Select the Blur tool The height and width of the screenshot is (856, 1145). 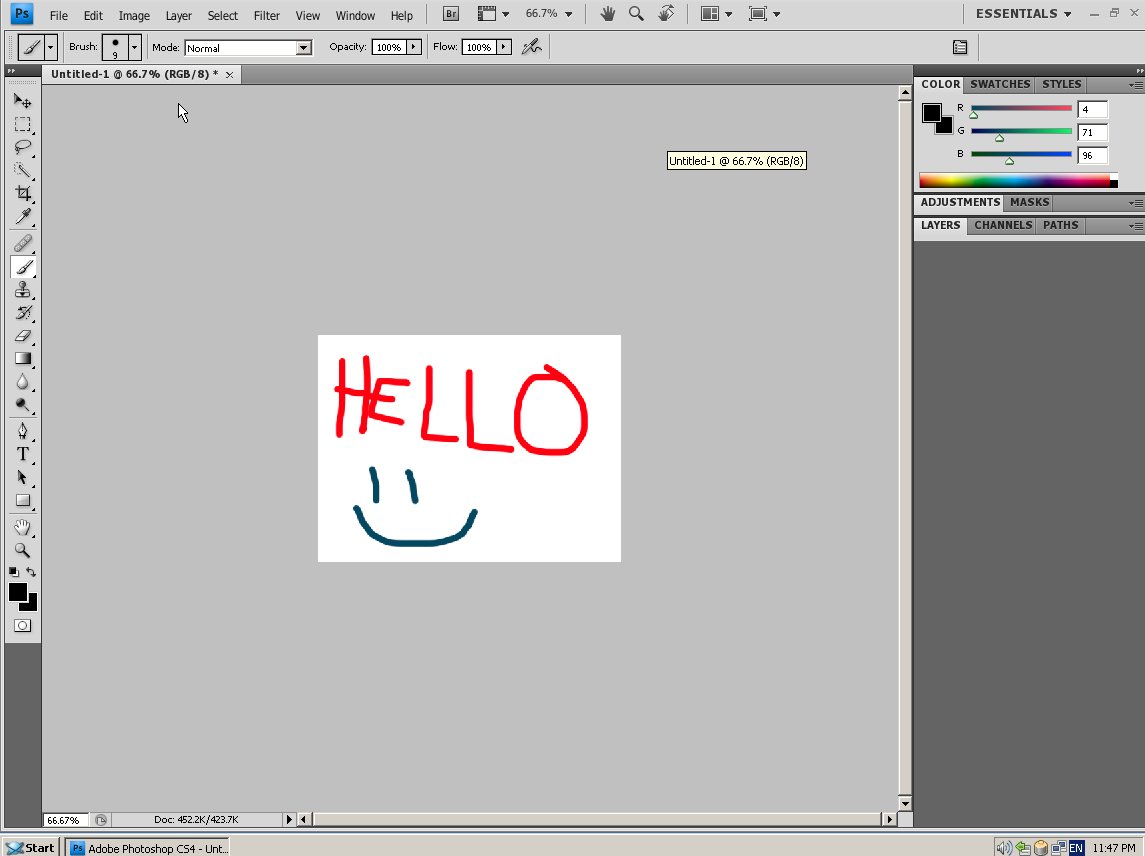[x=23, y=382]
